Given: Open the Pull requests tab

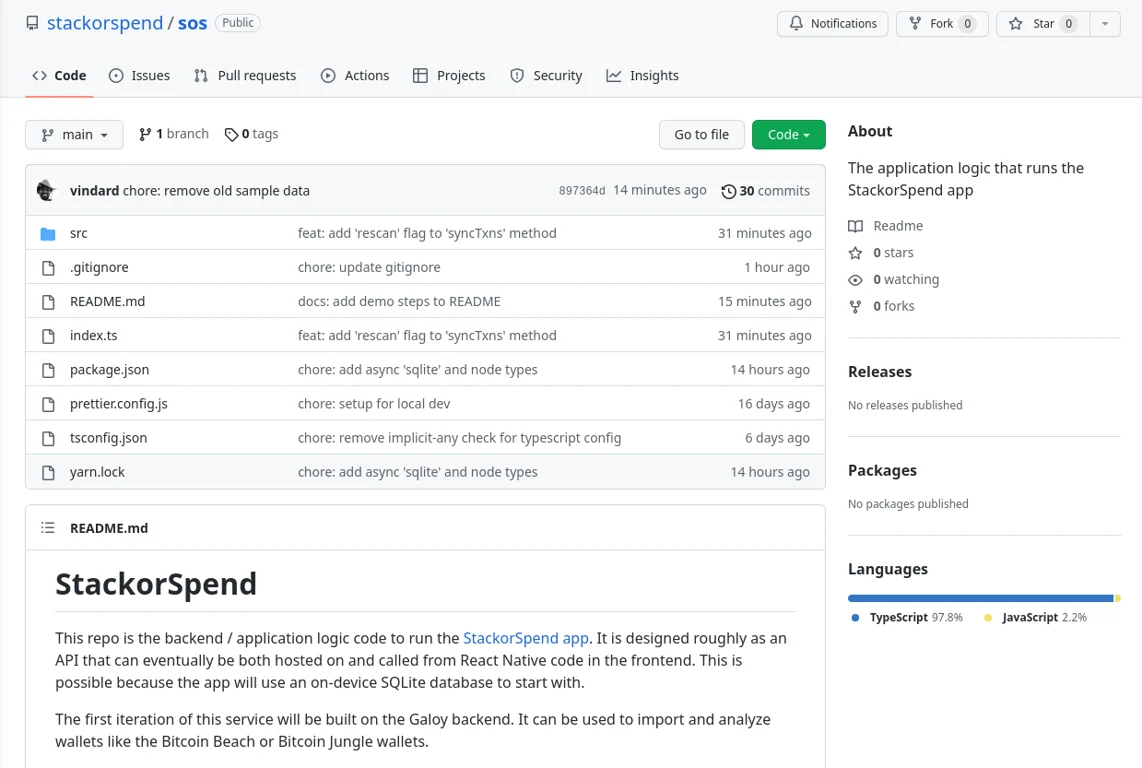Looking at the screenshot, I should [x=245, y=76].
